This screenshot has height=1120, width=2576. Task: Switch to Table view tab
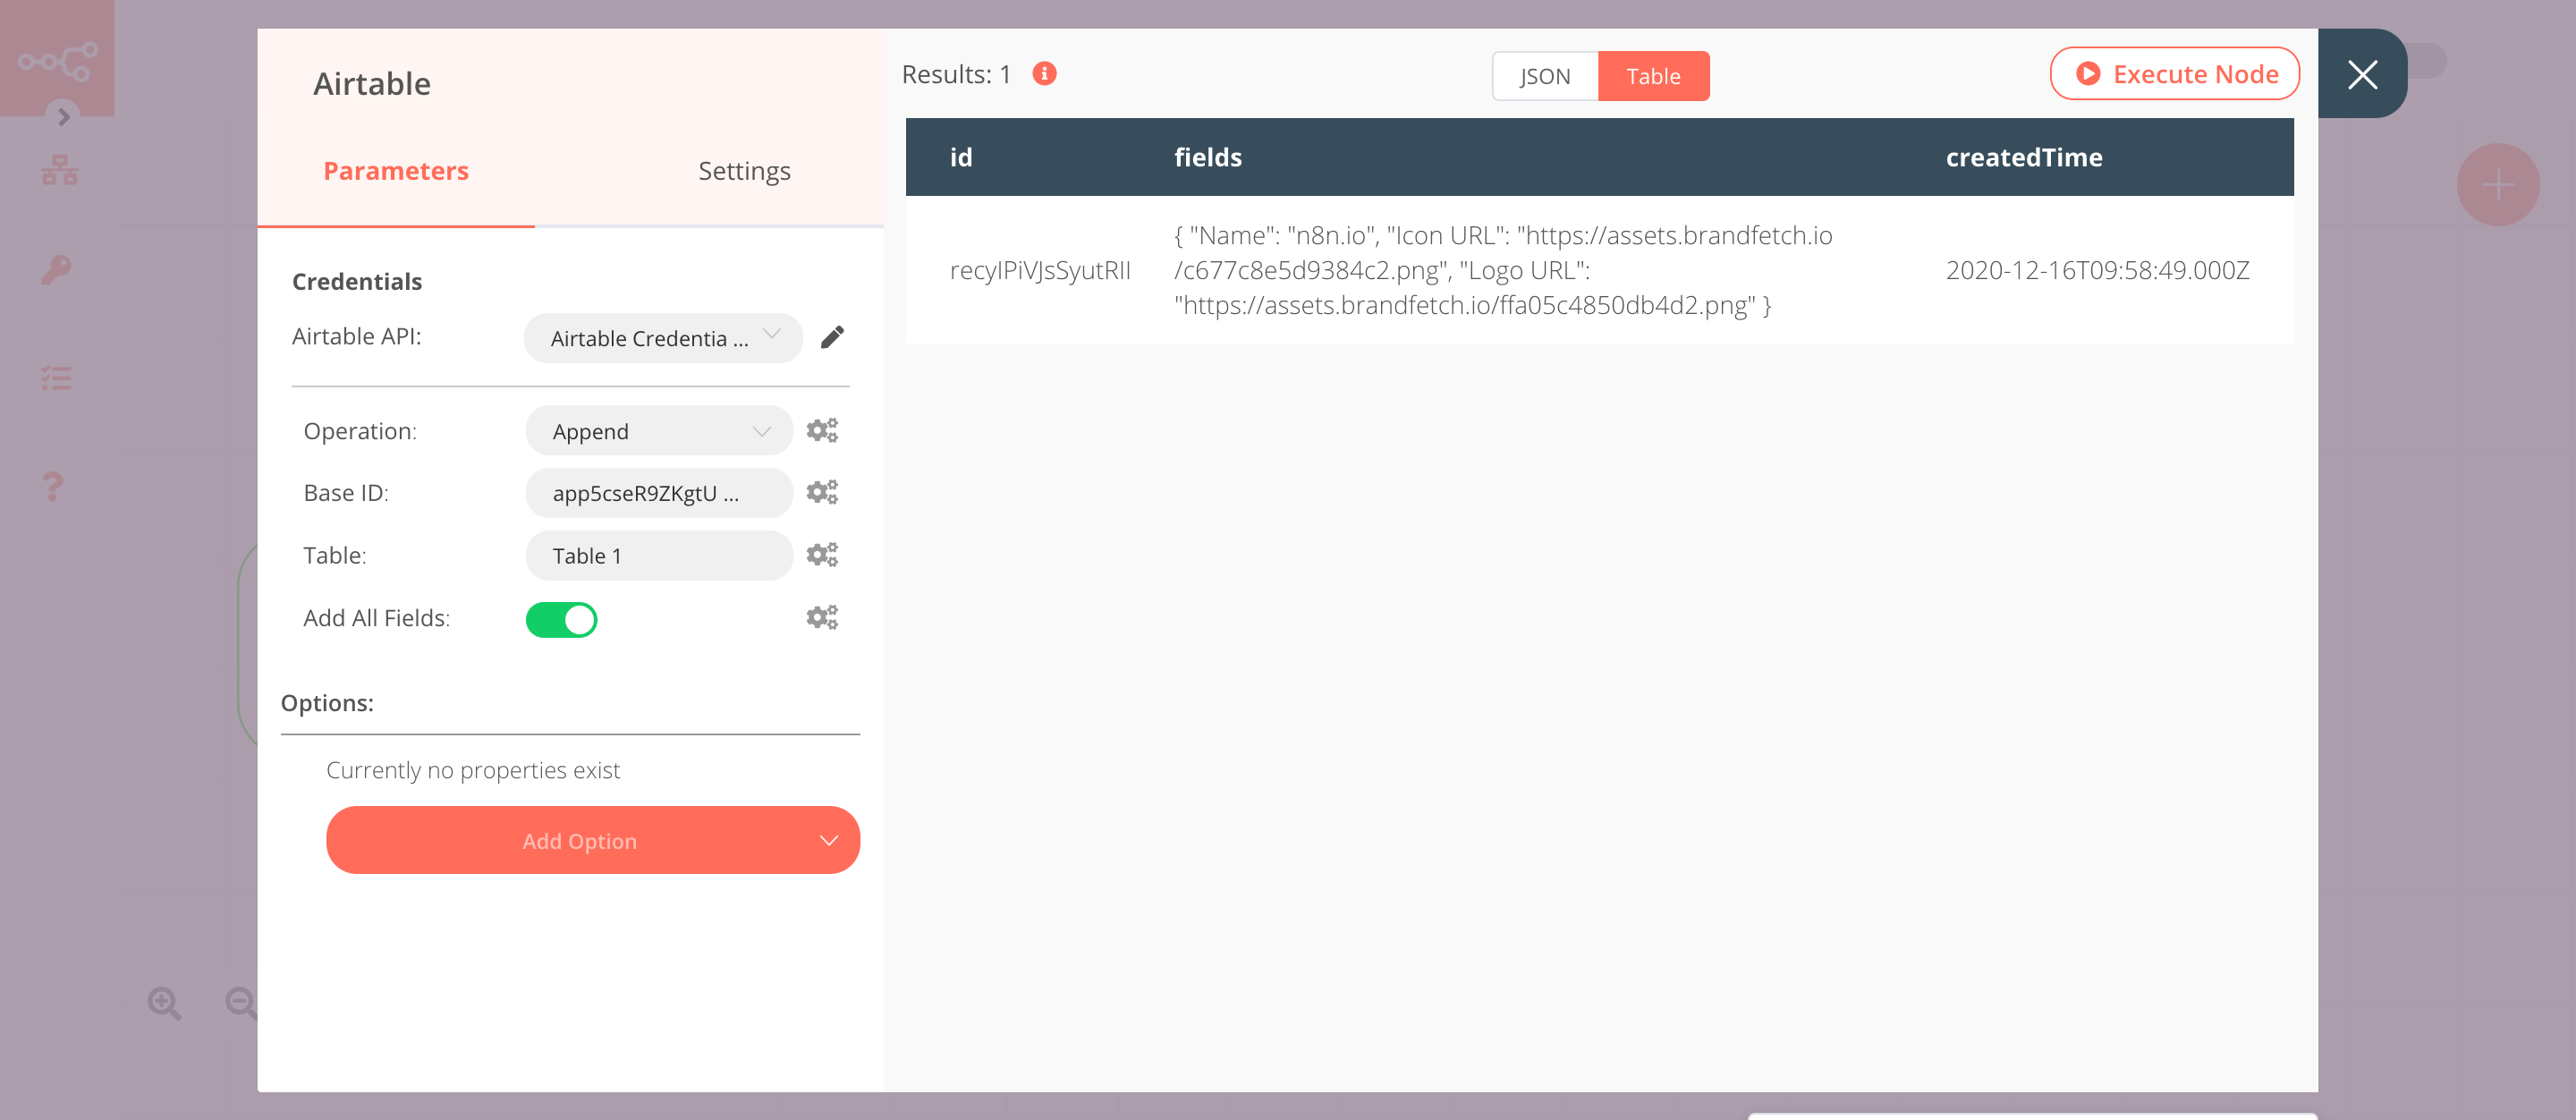[x=1655, y=75]
